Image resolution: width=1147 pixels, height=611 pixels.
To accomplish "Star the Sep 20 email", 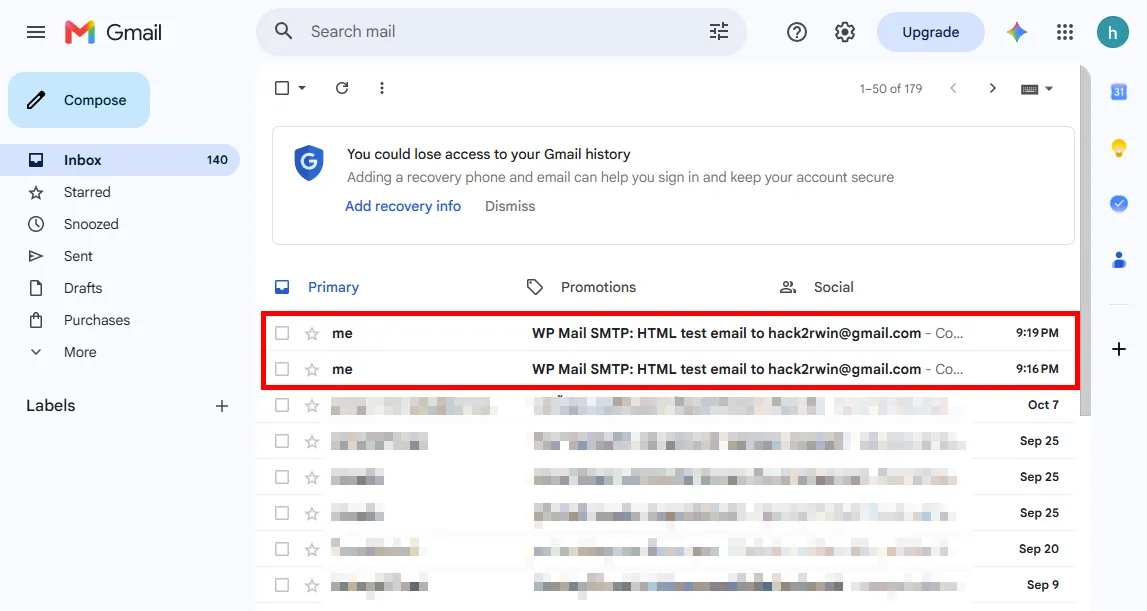I will [x=312, y=550].
